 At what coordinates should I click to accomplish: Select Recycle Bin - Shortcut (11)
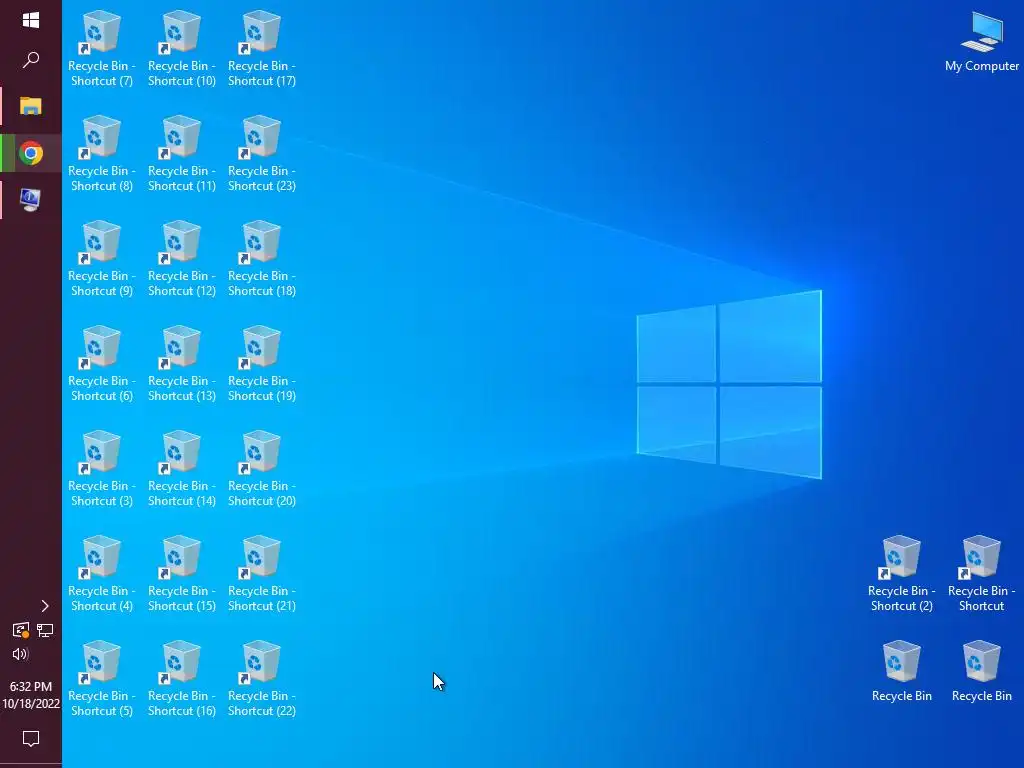pyautogui.click(x=182, y=154)
